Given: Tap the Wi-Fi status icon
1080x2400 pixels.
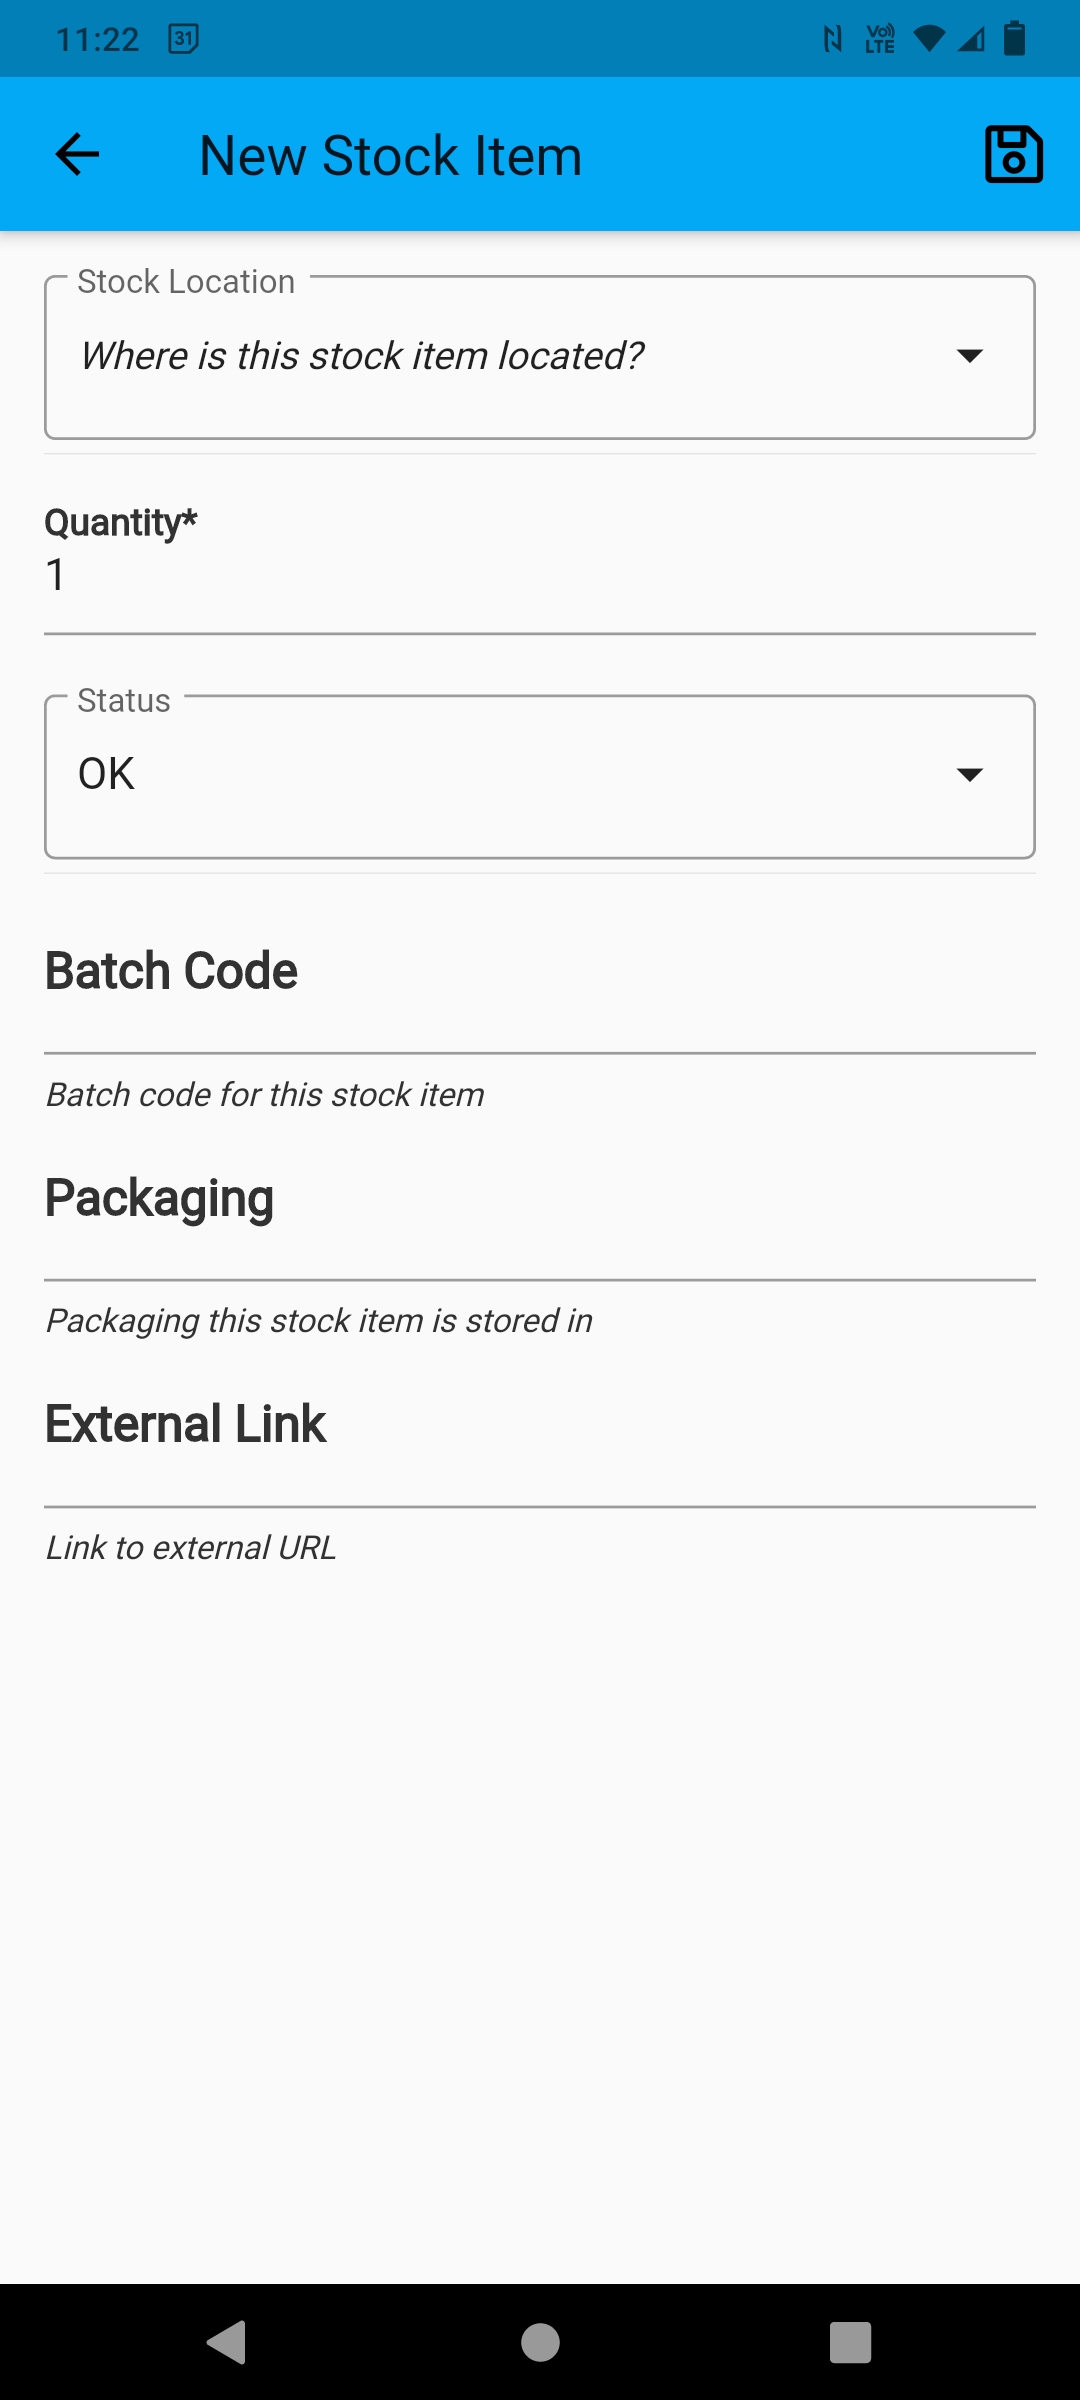Looking at the screenshot, I should (929, 39).
